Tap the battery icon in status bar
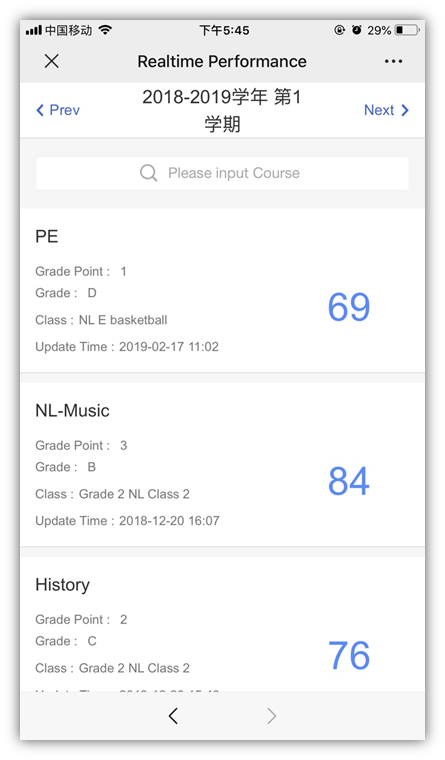 click(407, 31)
